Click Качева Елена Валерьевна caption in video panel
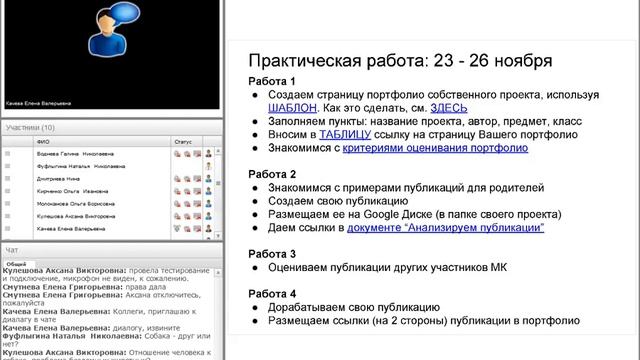The height and width of the screenshot is (360, 640). pyautogui.click(x=38, y=104)
